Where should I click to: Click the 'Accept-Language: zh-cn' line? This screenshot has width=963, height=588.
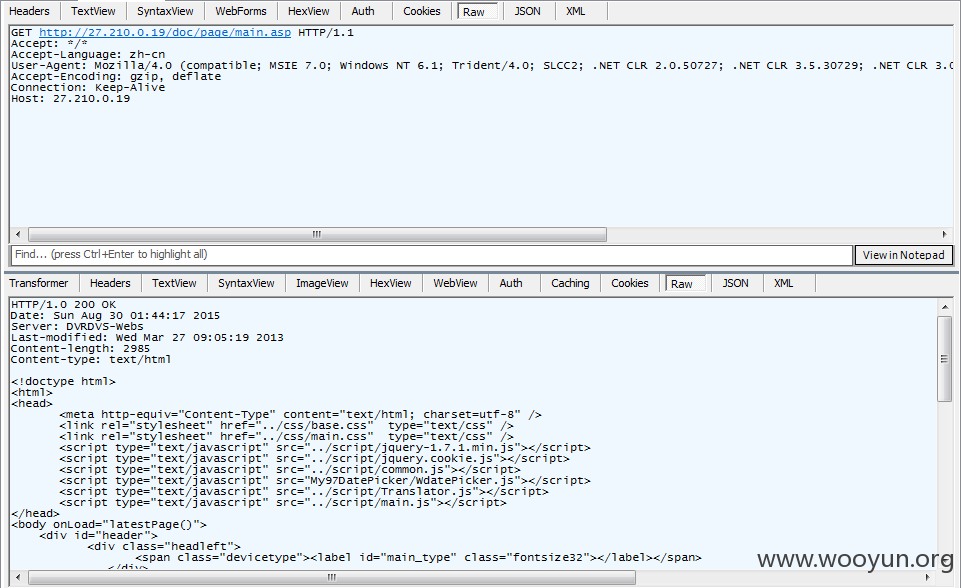tap(88, 55)
